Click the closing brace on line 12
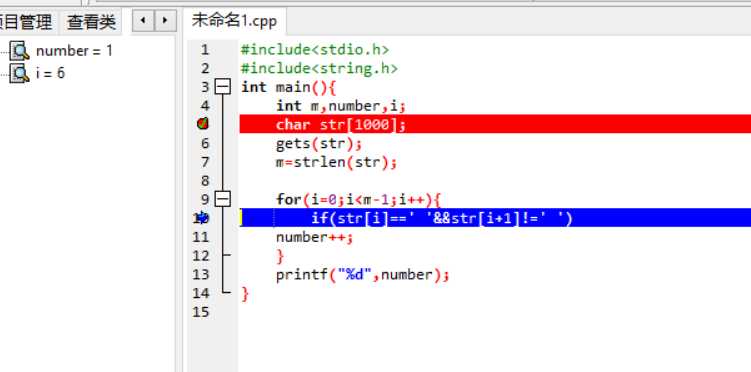751x372 pixels. click(x=280, y=256)
